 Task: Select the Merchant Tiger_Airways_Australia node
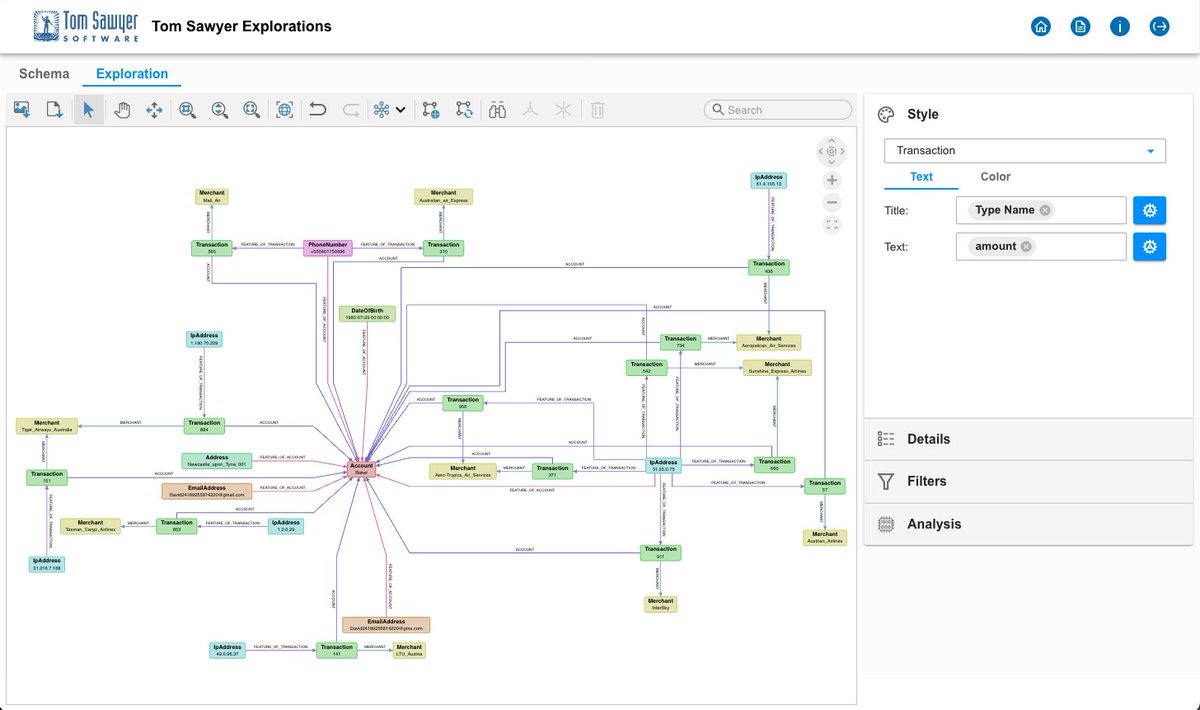[x=46, y=426]
